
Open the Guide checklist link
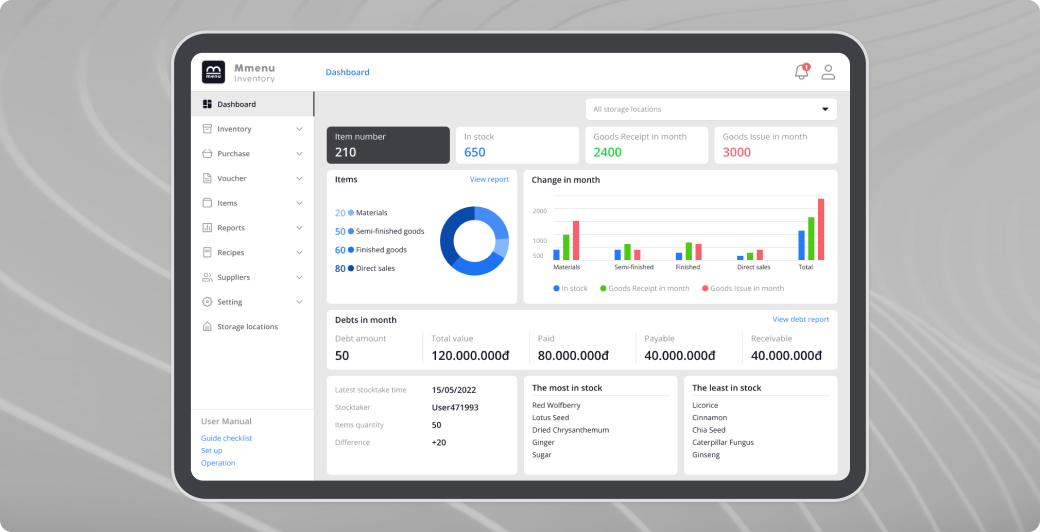(x=226, y=438)
